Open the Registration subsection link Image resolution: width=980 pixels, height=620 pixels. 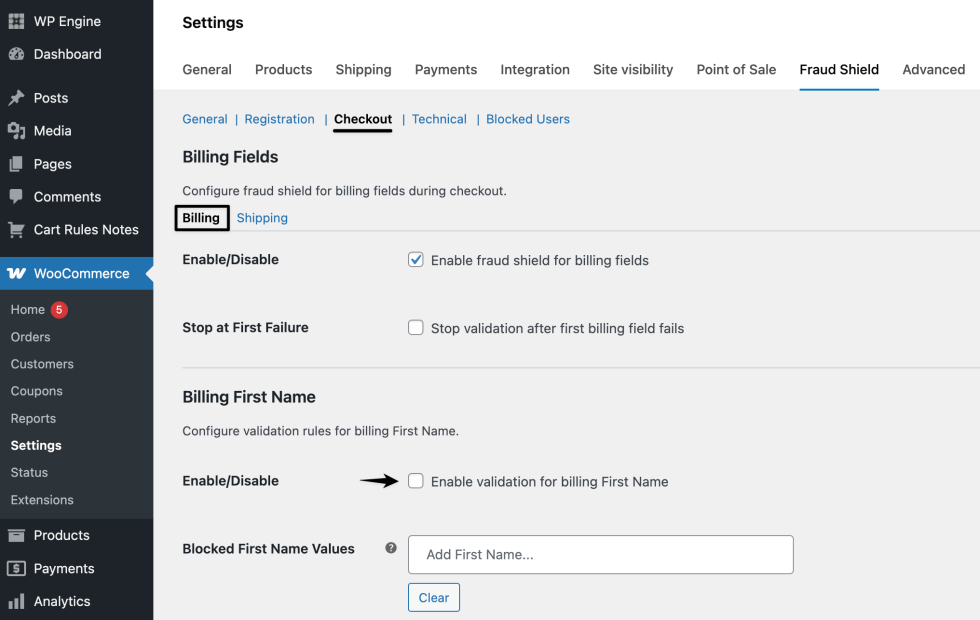tap(279, 118)
